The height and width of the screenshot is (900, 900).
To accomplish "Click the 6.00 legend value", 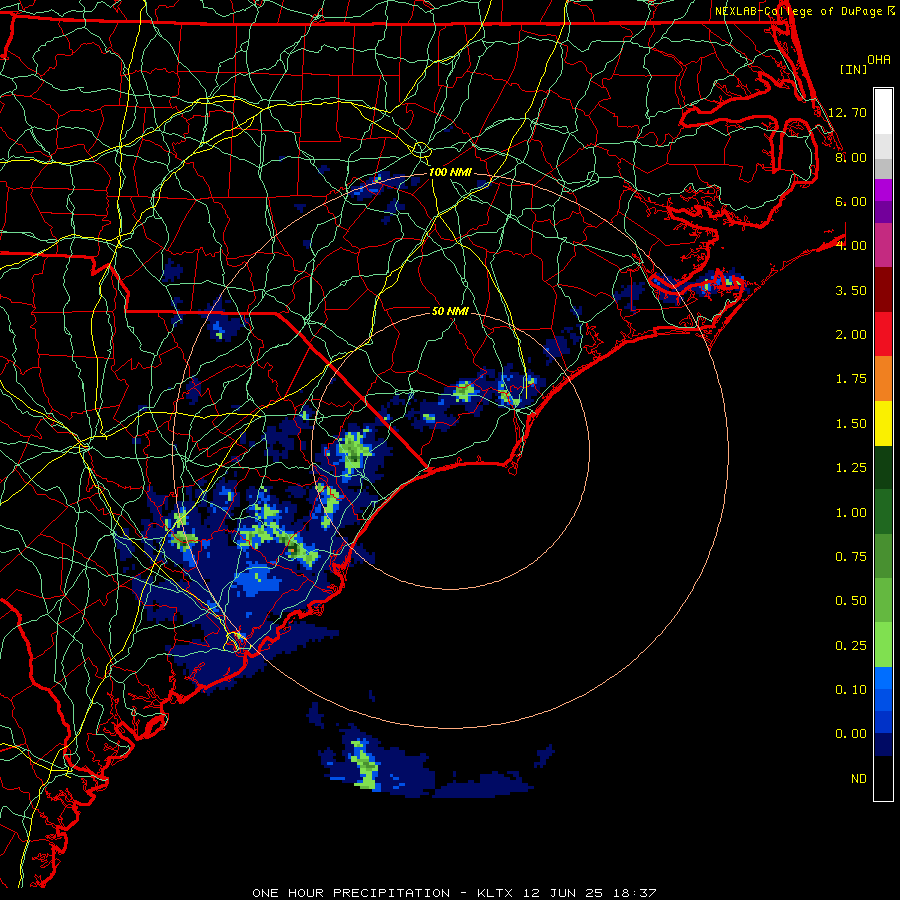I will (x=851, y=201).
